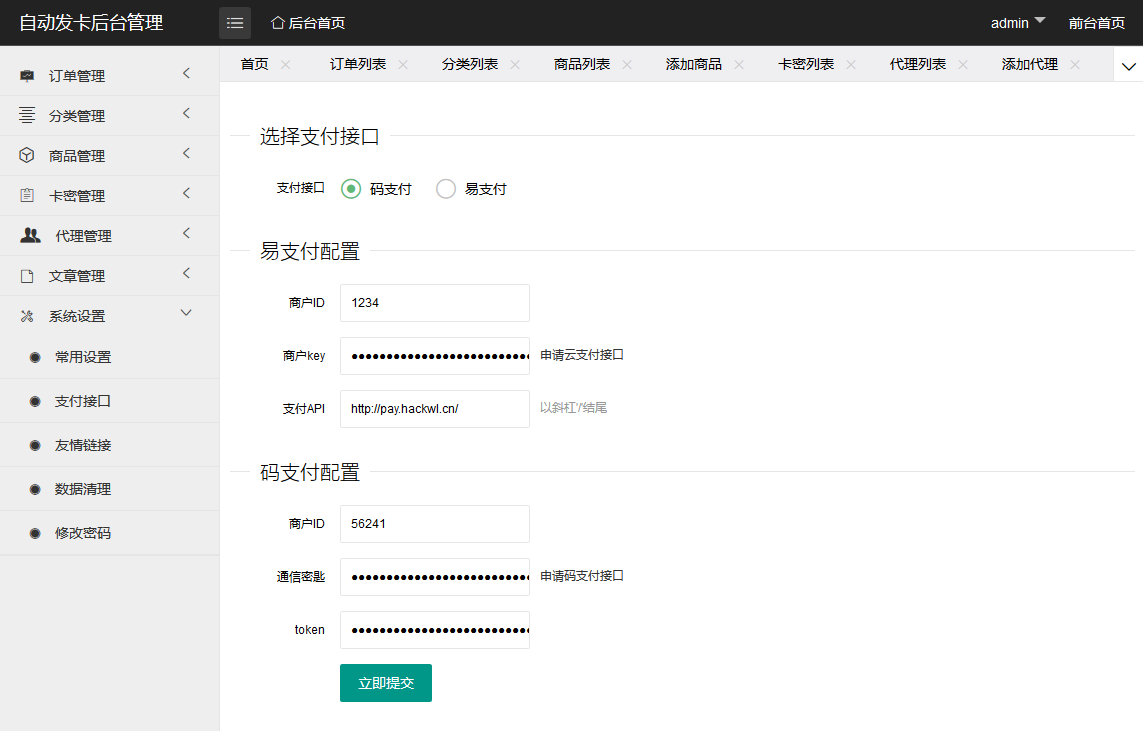Close the 订单列表 tab

click(x=403, y=64)
